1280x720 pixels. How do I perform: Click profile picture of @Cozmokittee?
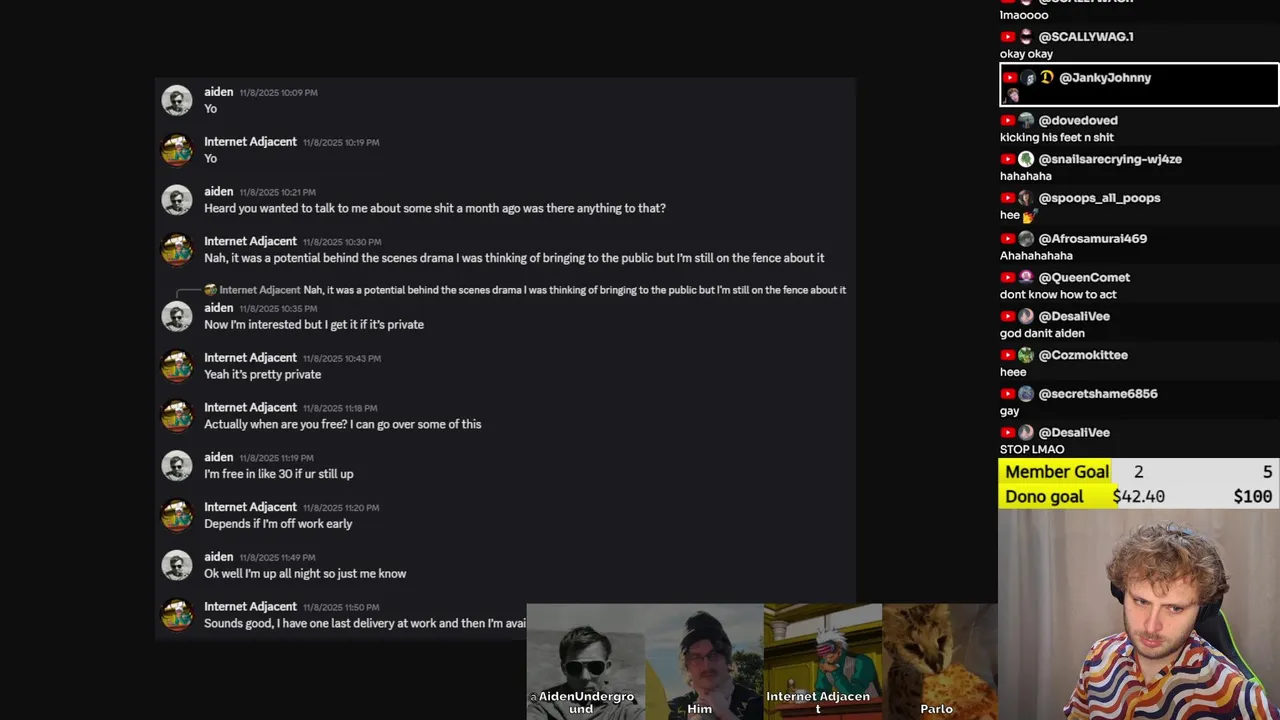(x=1026, y=355)
